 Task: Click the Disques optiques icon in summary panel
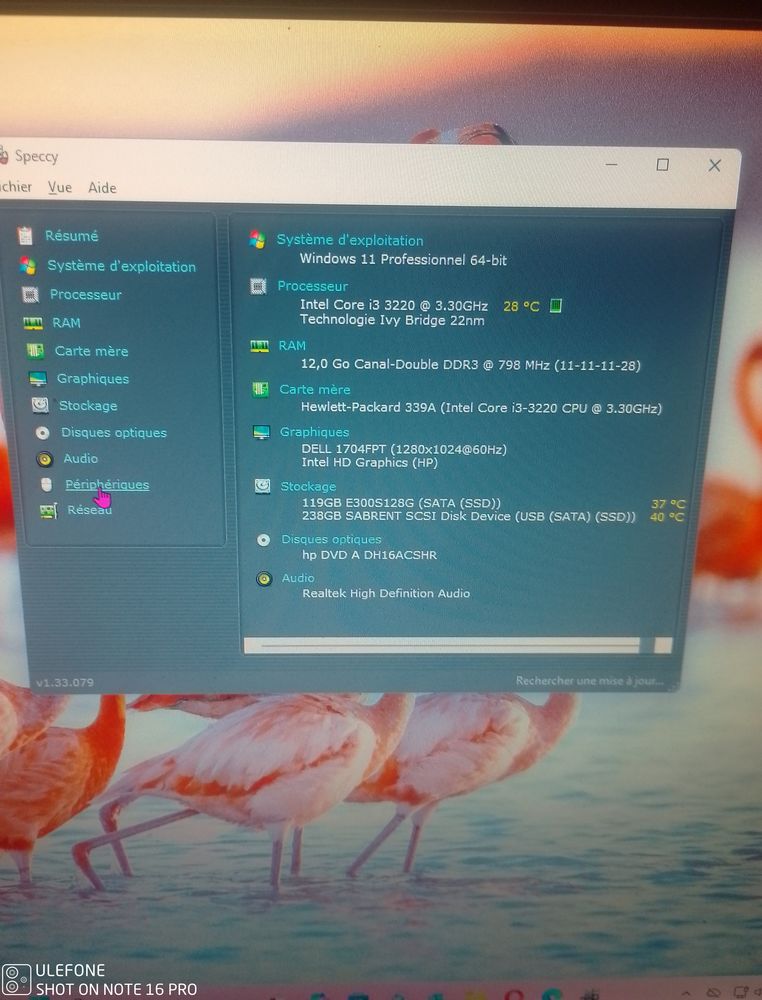263,540
